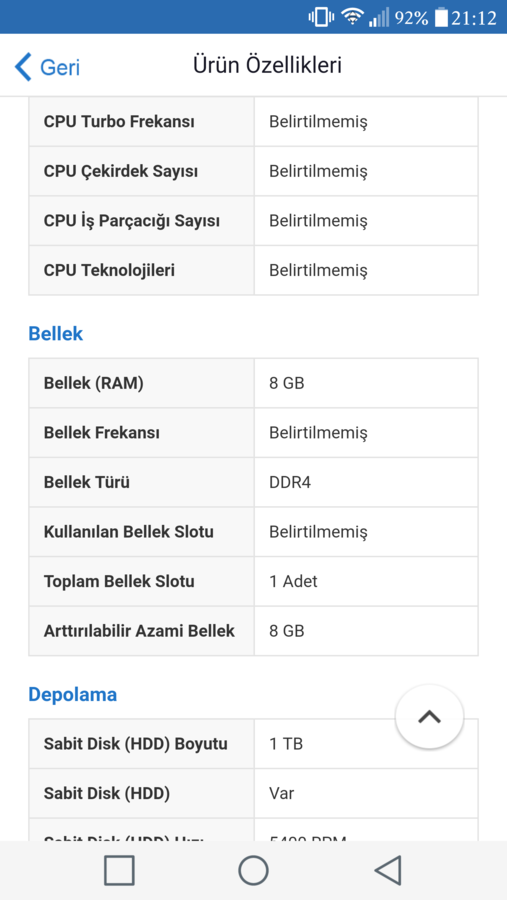
Task: Tap the cellular signal bars icon
Action: [x=379, y=17]
